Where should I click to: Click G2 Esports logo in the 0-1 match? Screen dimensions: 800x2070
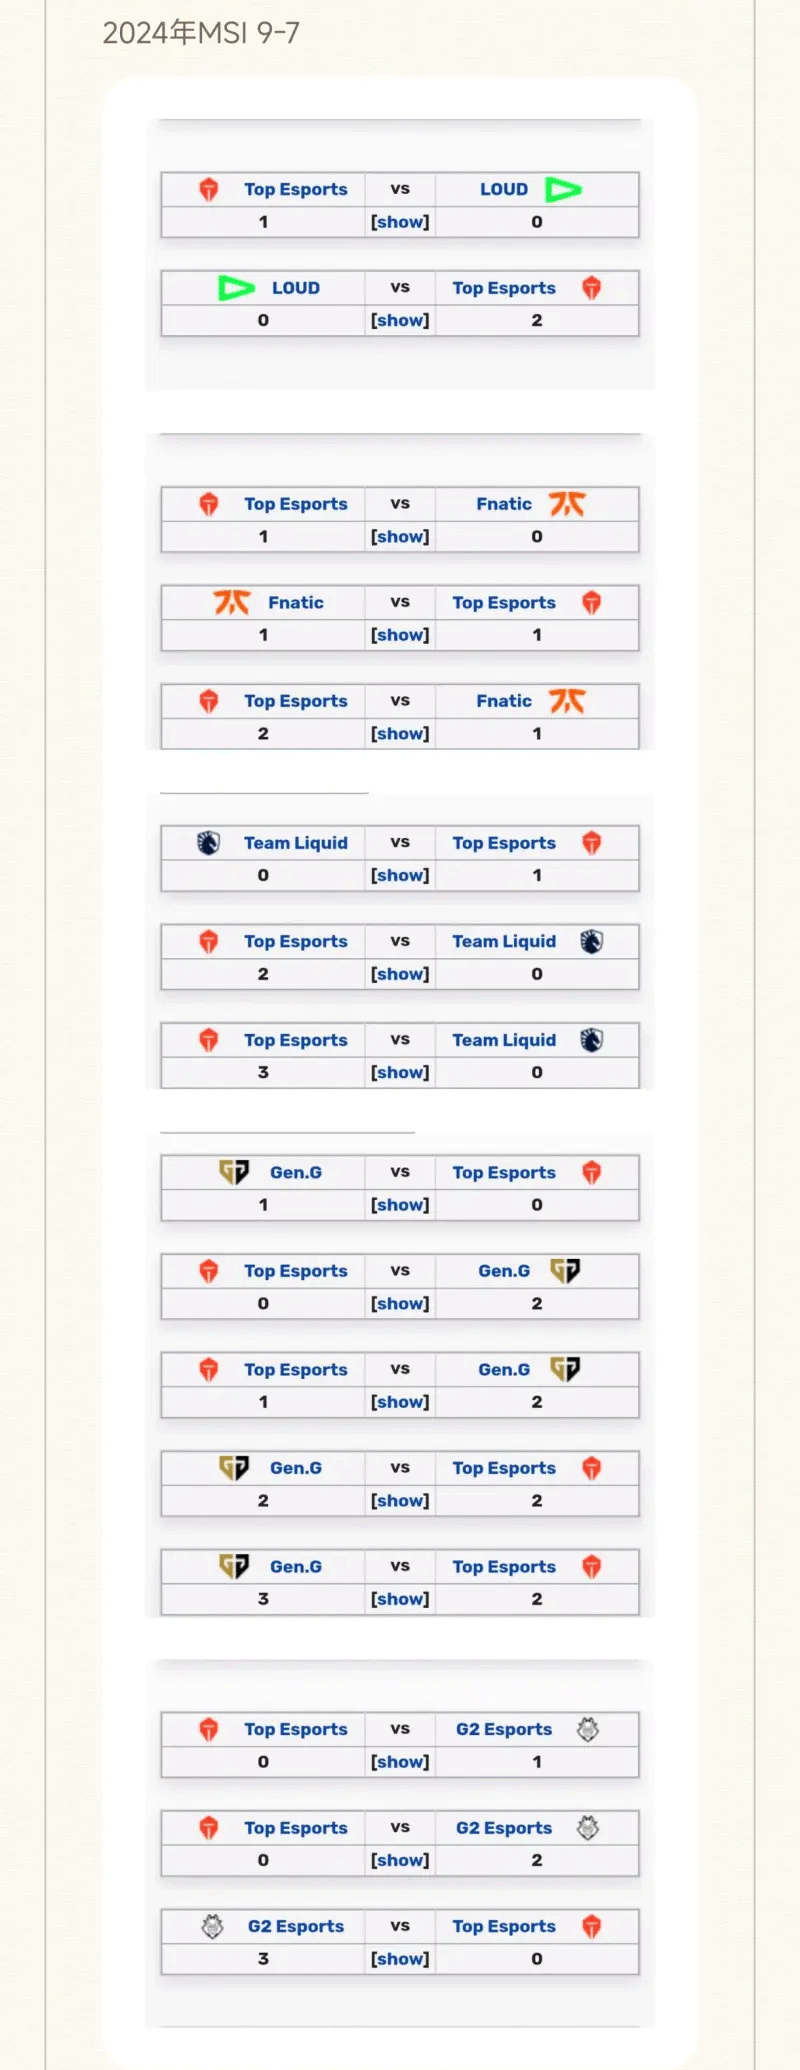588,1729
